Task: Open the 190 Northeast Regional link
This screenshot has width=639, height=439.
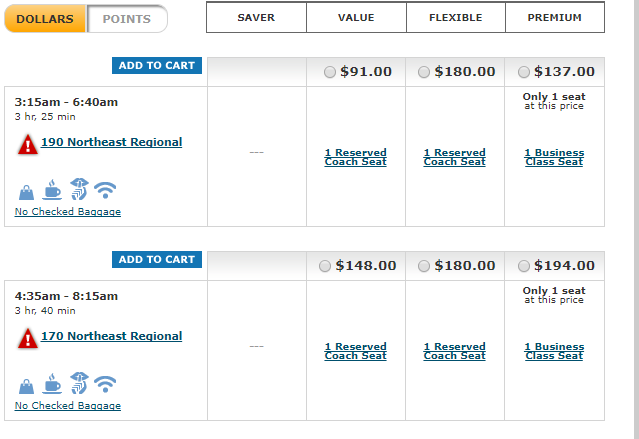Action: tap(112, 142)
